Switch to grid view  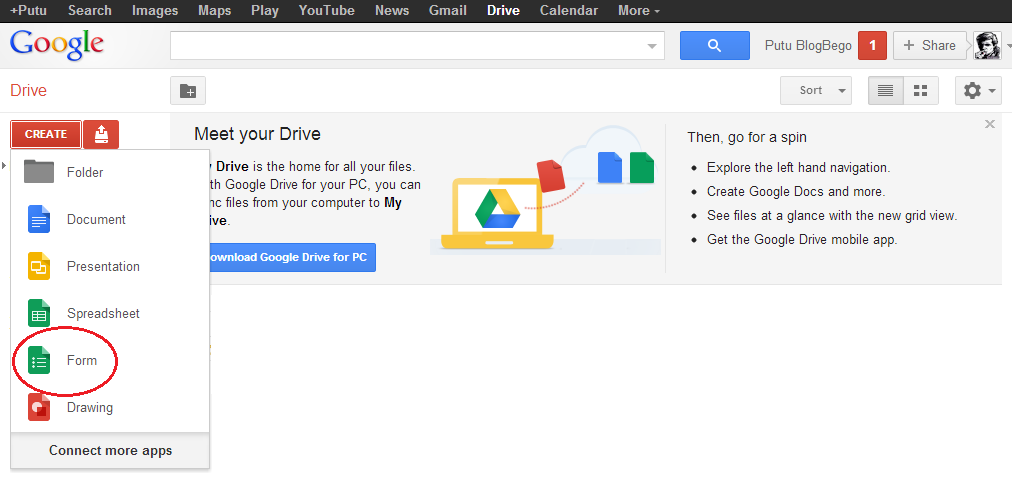pos(920,90)
